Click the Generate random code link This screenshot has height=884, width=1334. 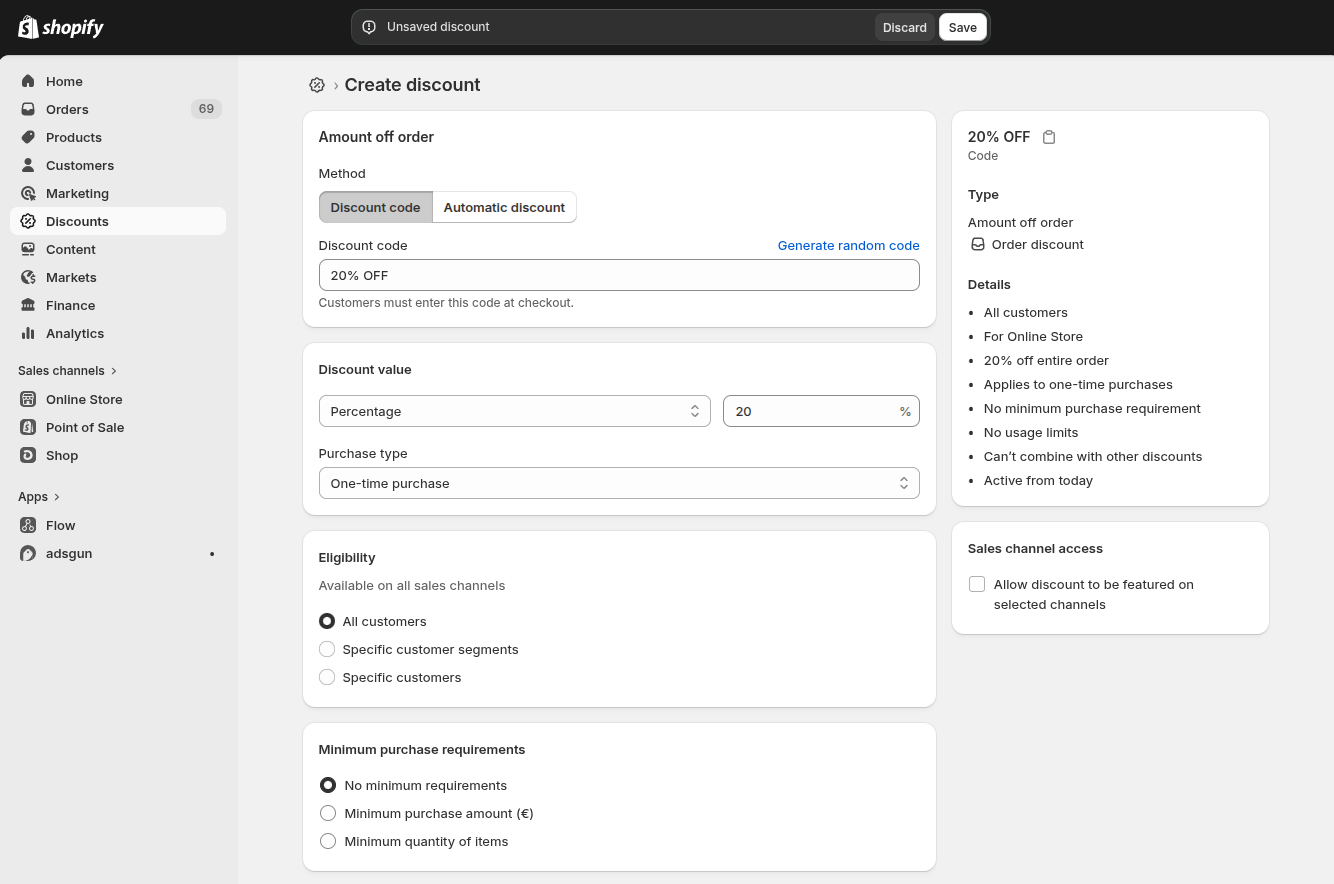click(848, 245)
